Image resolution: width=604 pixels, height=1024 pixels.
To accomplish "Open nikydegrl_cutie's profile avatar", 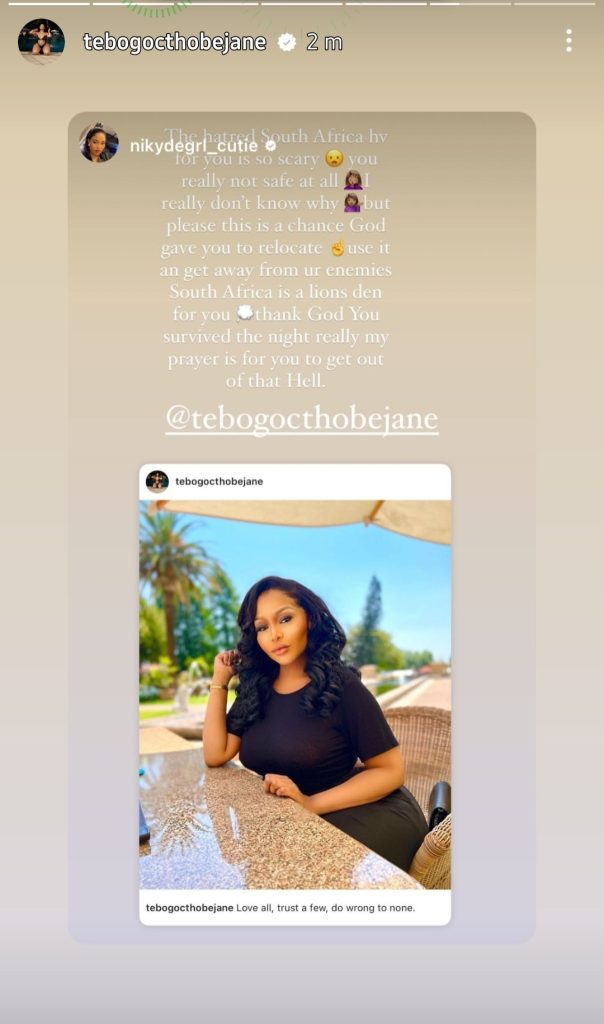I will point(99,142).
